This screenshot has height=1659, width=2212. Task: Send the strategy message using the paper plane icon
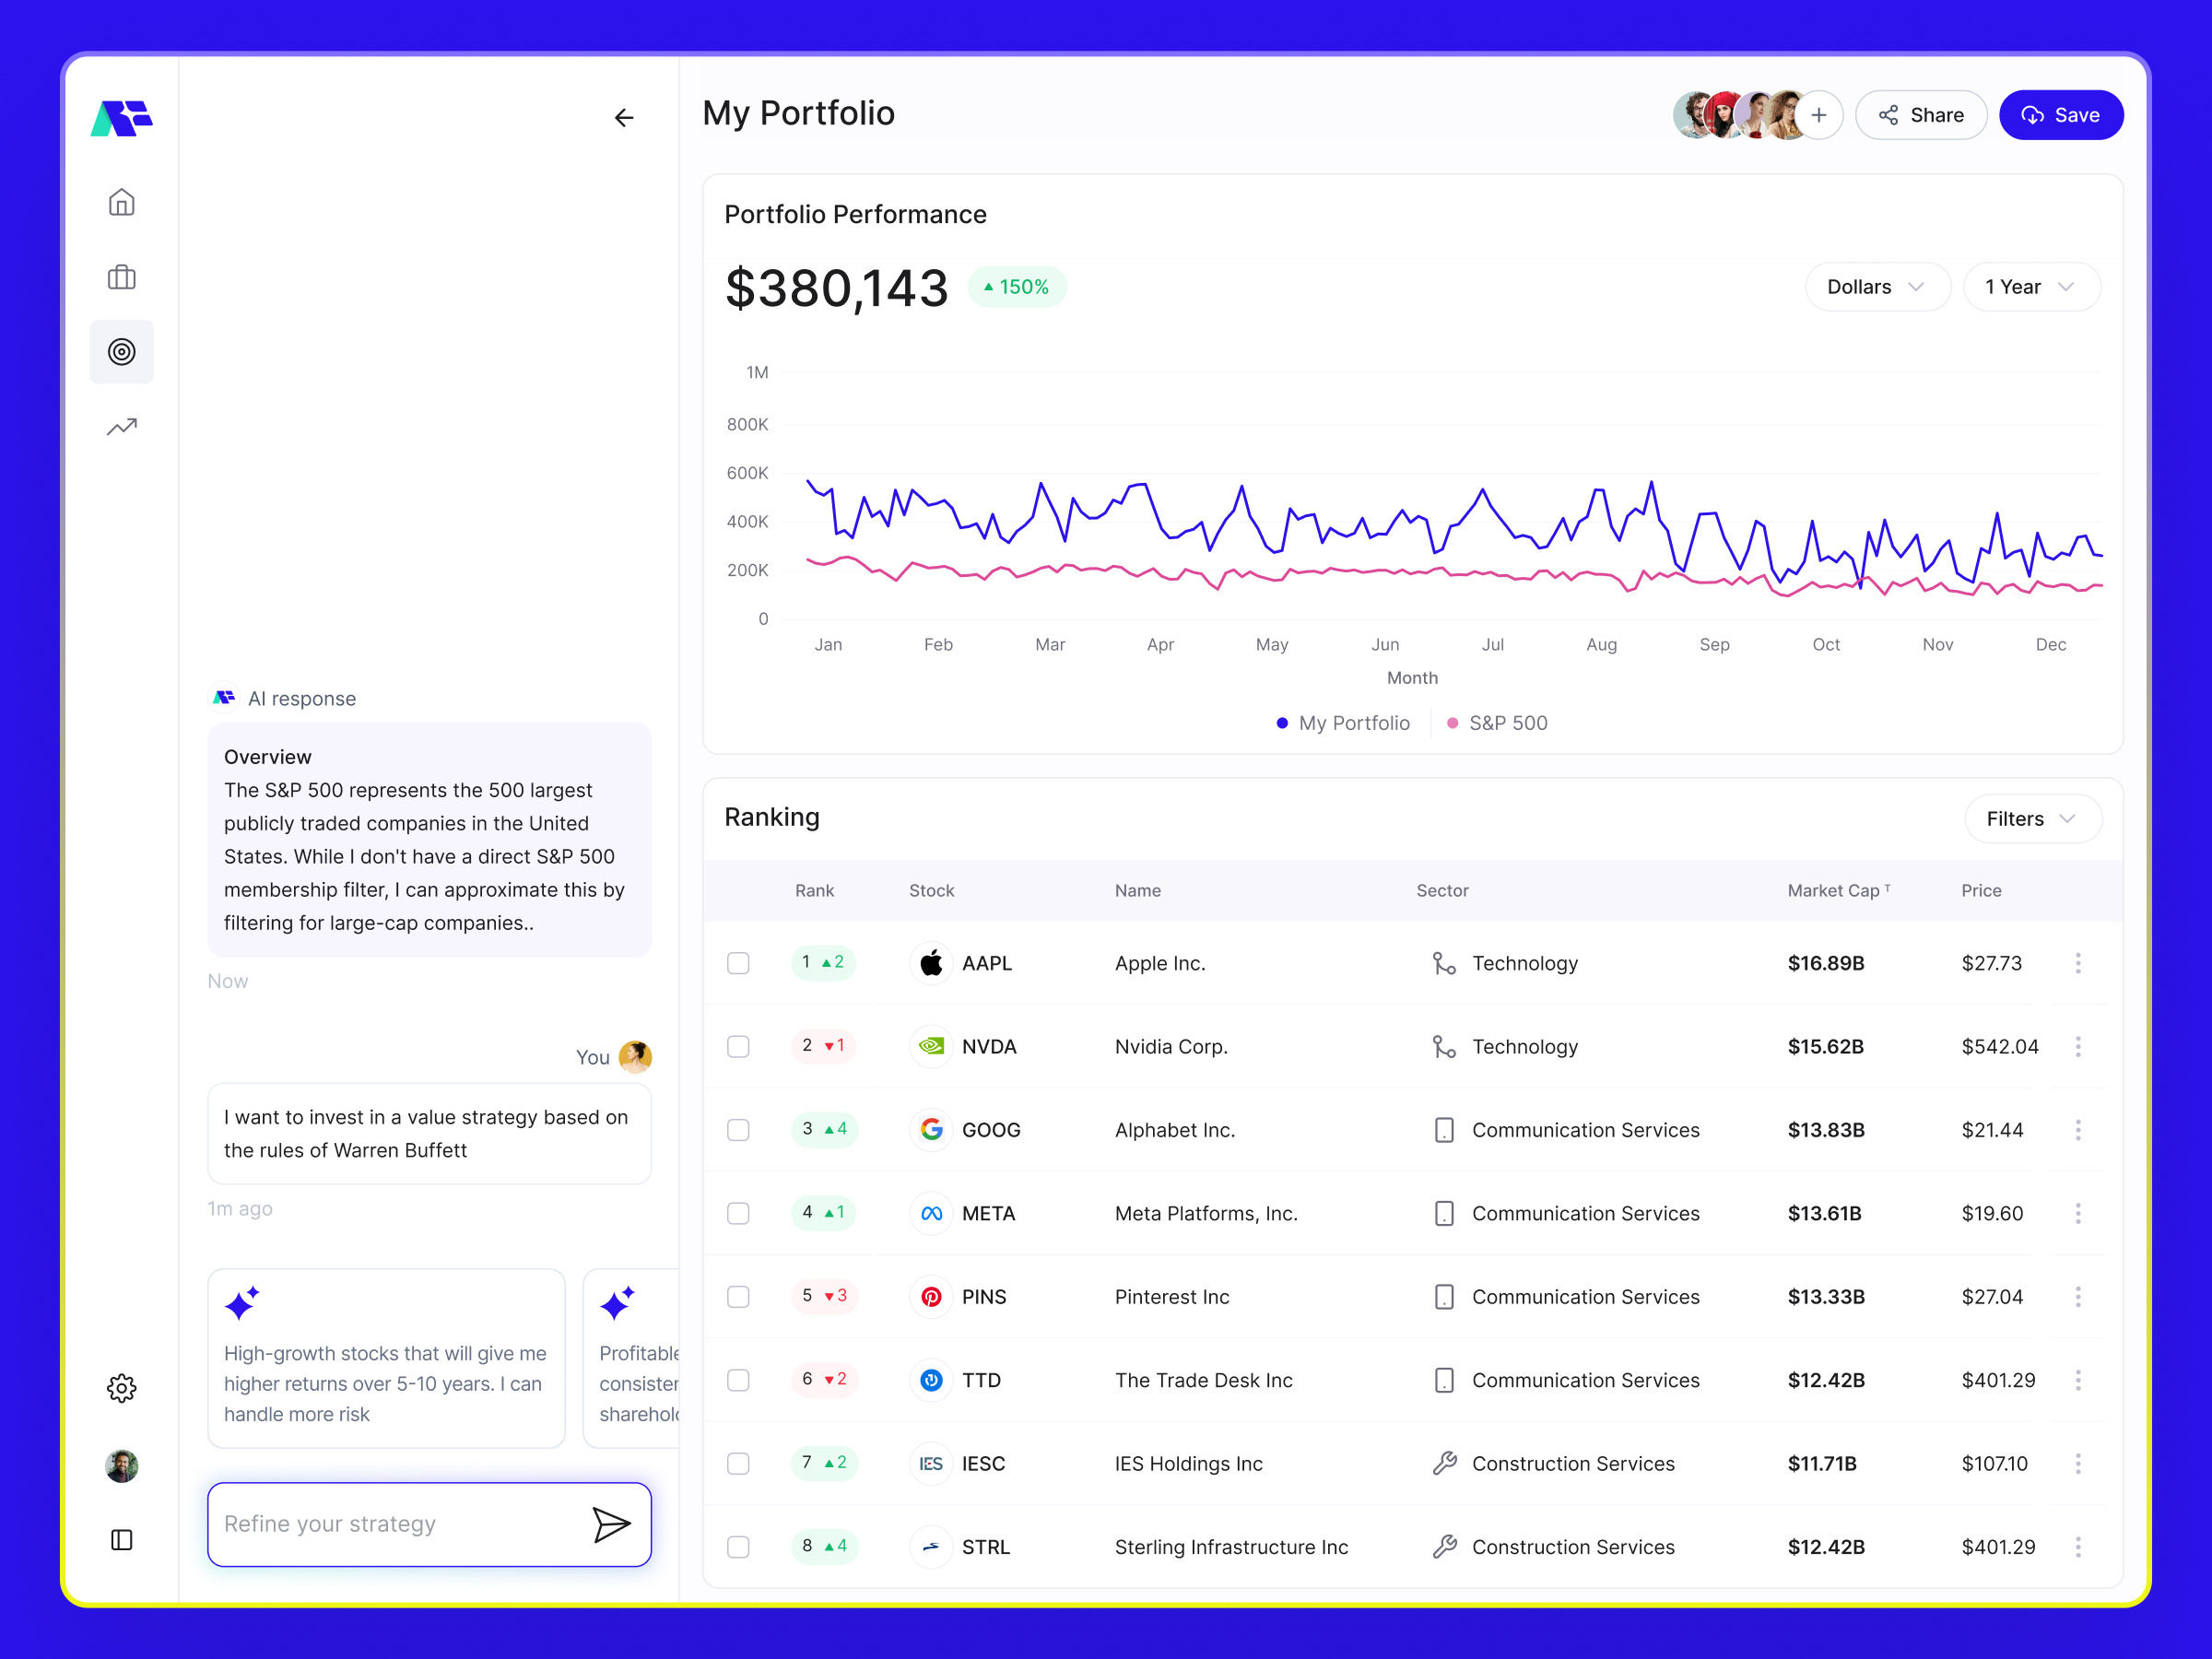(613, 1524)
